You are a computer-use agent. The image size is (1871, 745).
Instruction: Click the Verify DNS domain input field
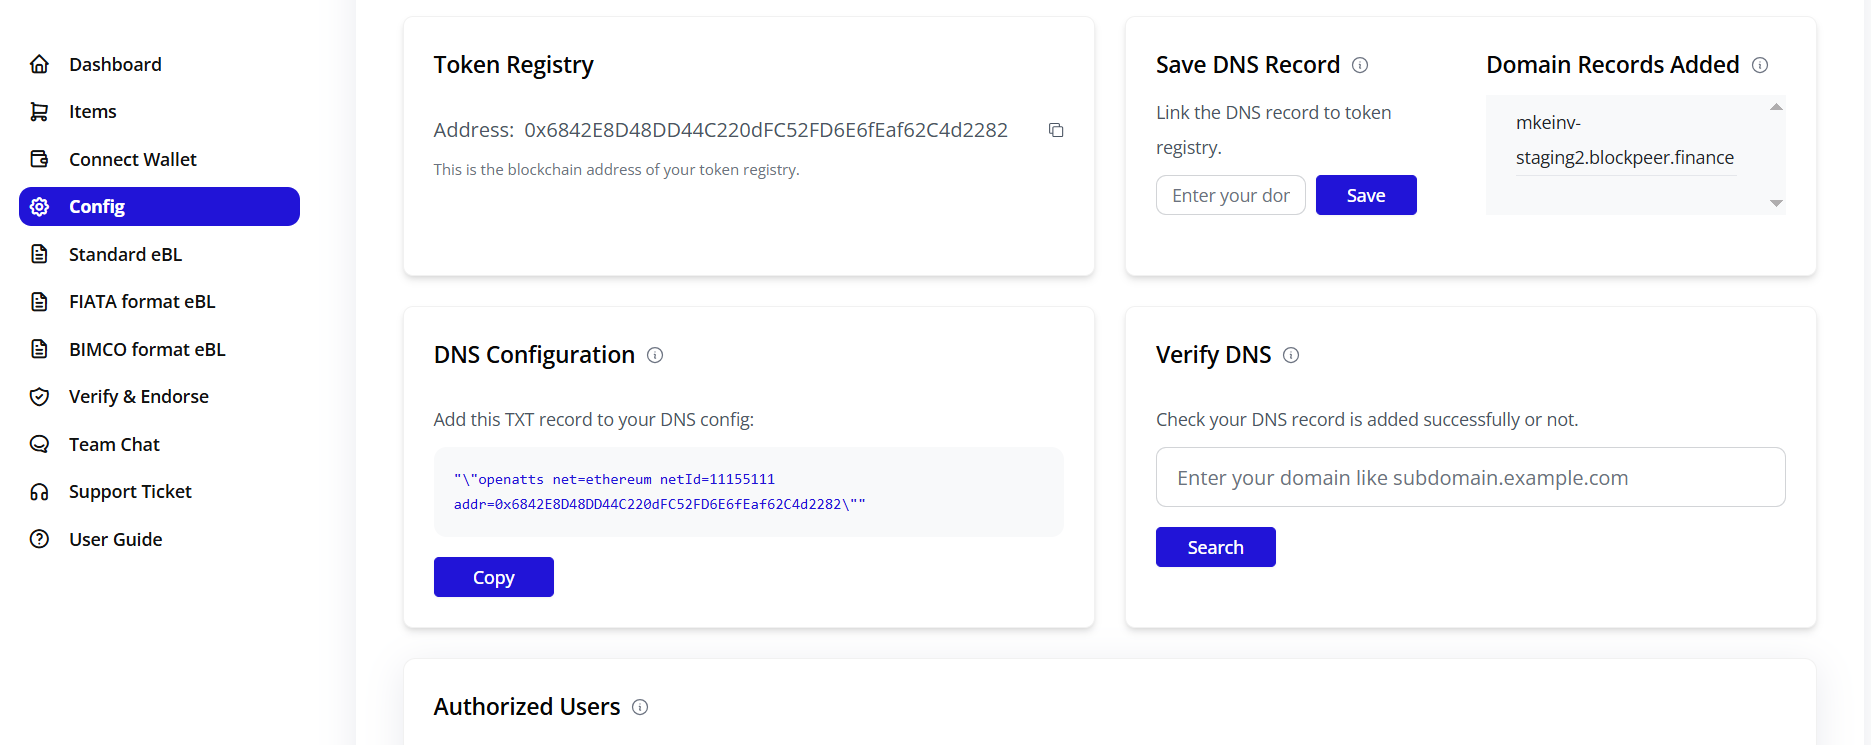1470,477
